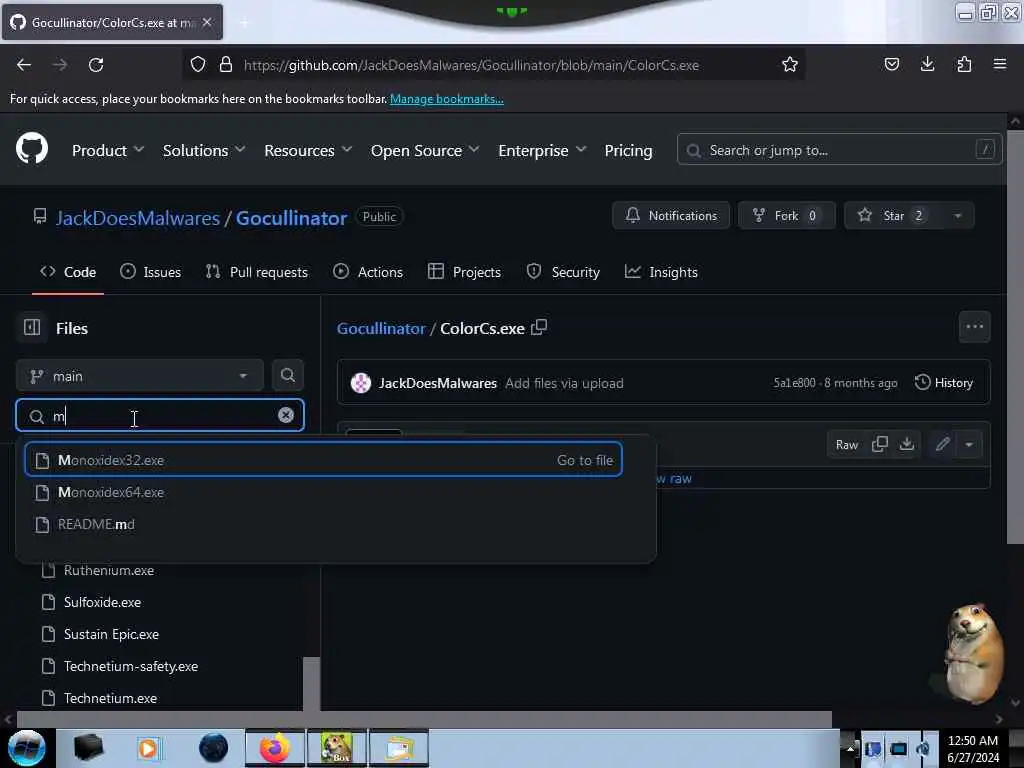Click the Raw button

click(x=847, y=445)
